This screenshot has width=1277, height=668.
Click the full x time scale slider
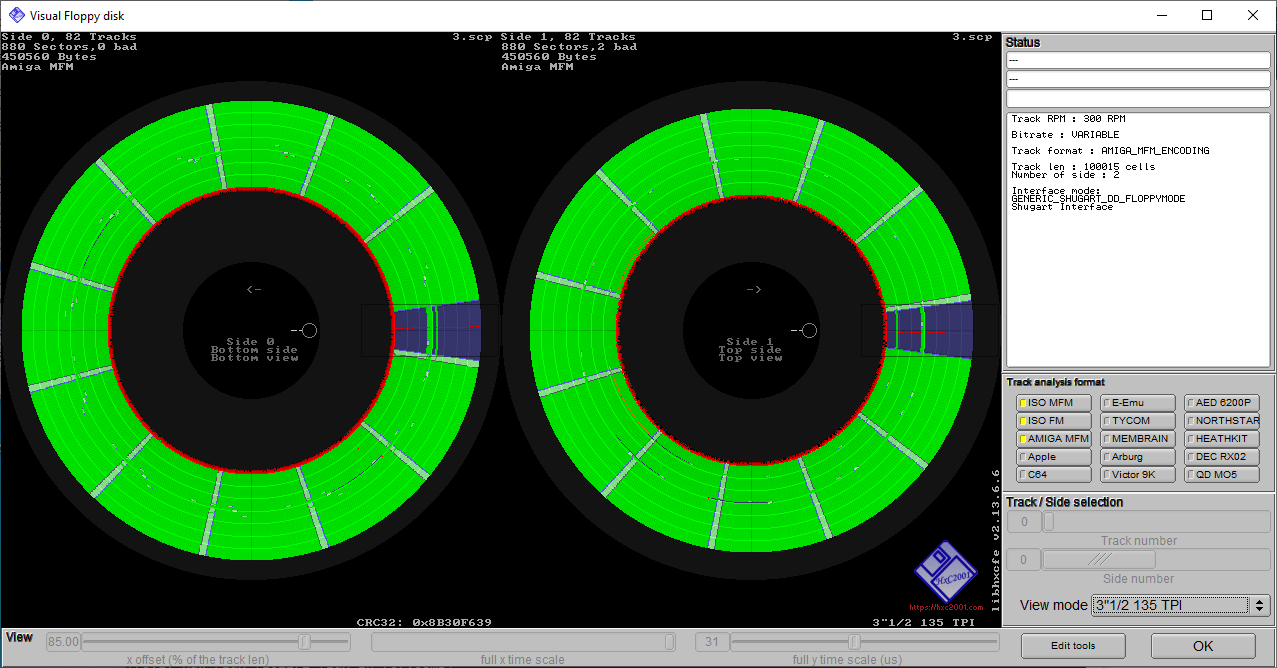coord(524,641)
